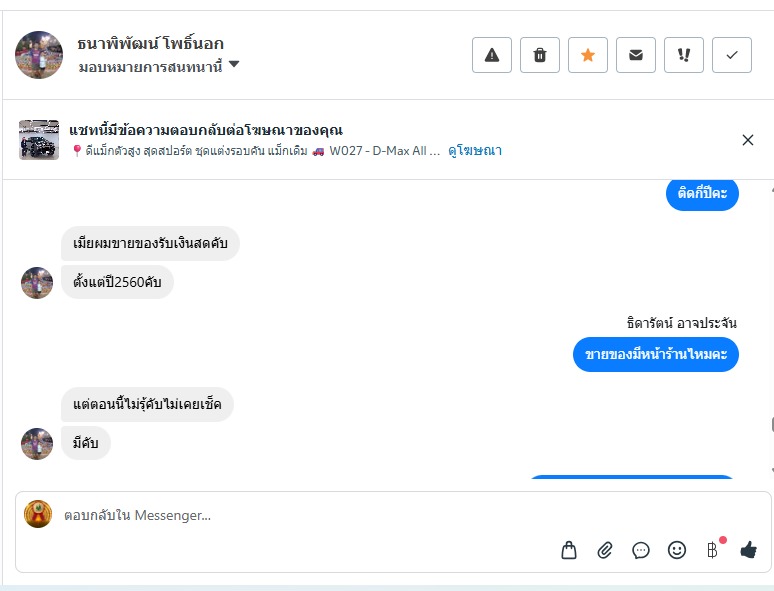Viewport: 774px width, 591px height.
Task: Send a thumbs-up like
Action: (748, 550)
